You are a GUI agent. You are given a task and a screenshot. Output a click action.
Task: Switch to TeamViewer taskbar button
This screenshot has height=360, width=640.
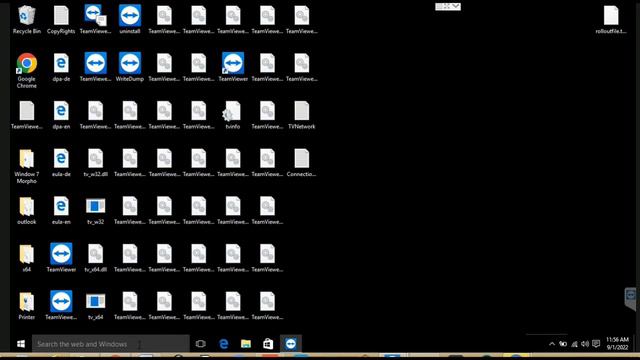pos(291,344)
